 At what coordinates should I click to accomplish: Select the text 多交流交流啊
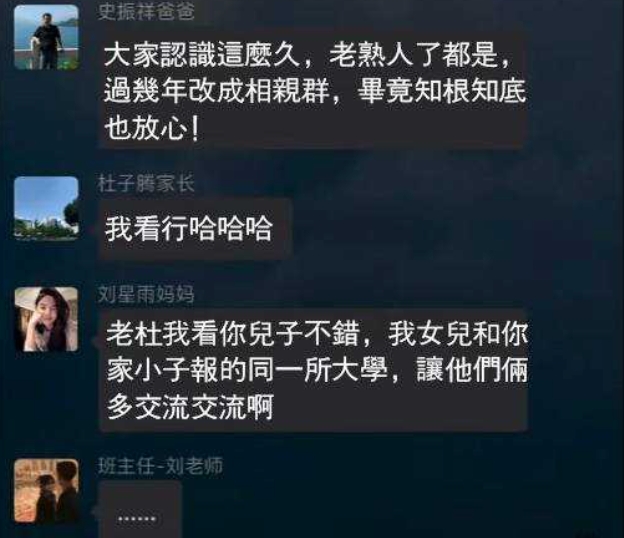point(190,407)
